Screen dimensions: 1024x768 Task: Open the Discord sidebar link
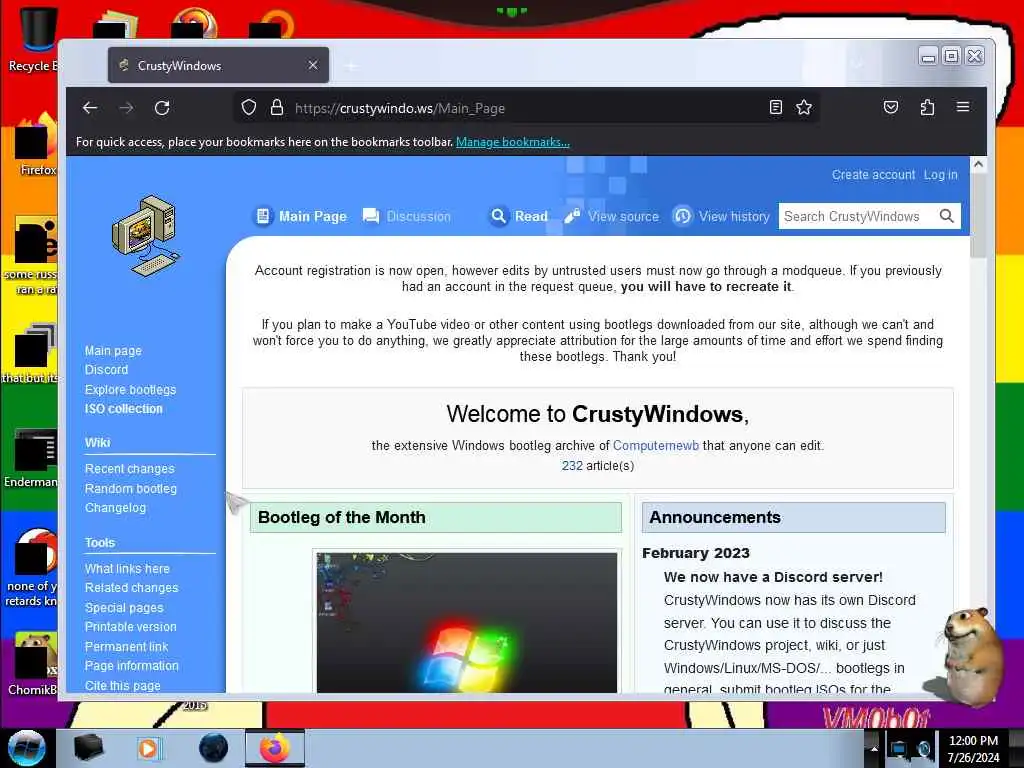pyautogui.click(x=106, y=370)
